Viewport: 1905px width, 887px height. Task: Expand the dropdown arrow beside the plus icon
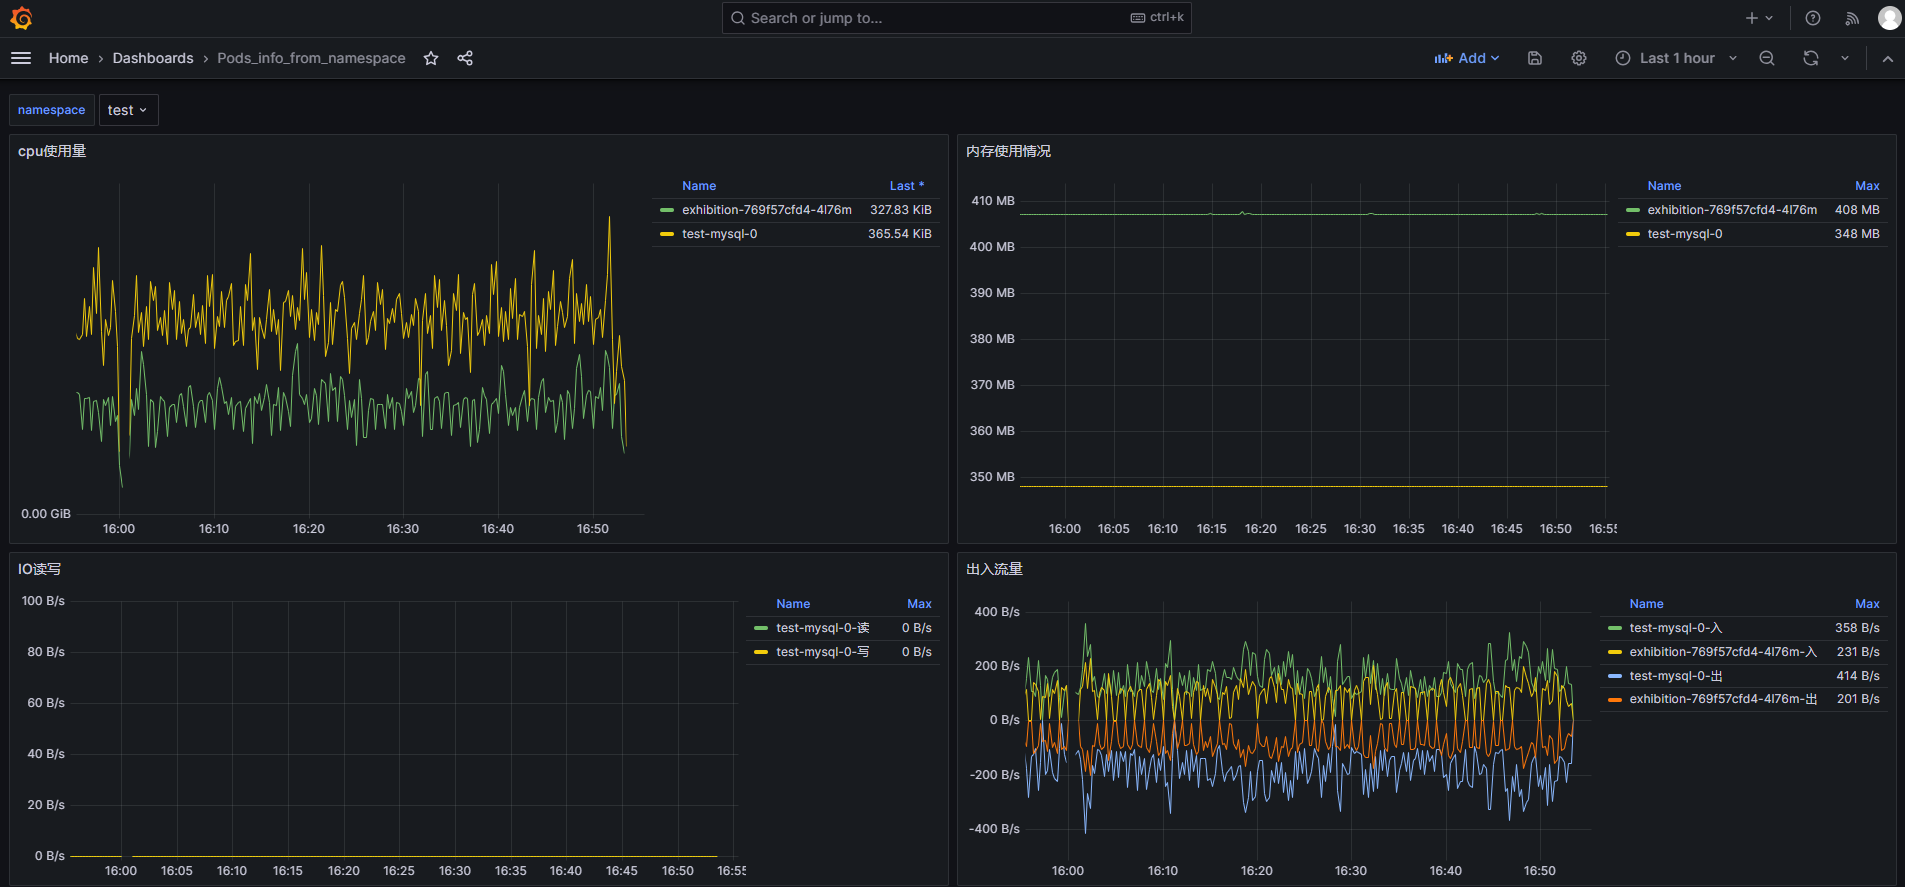pos(1769,18)
